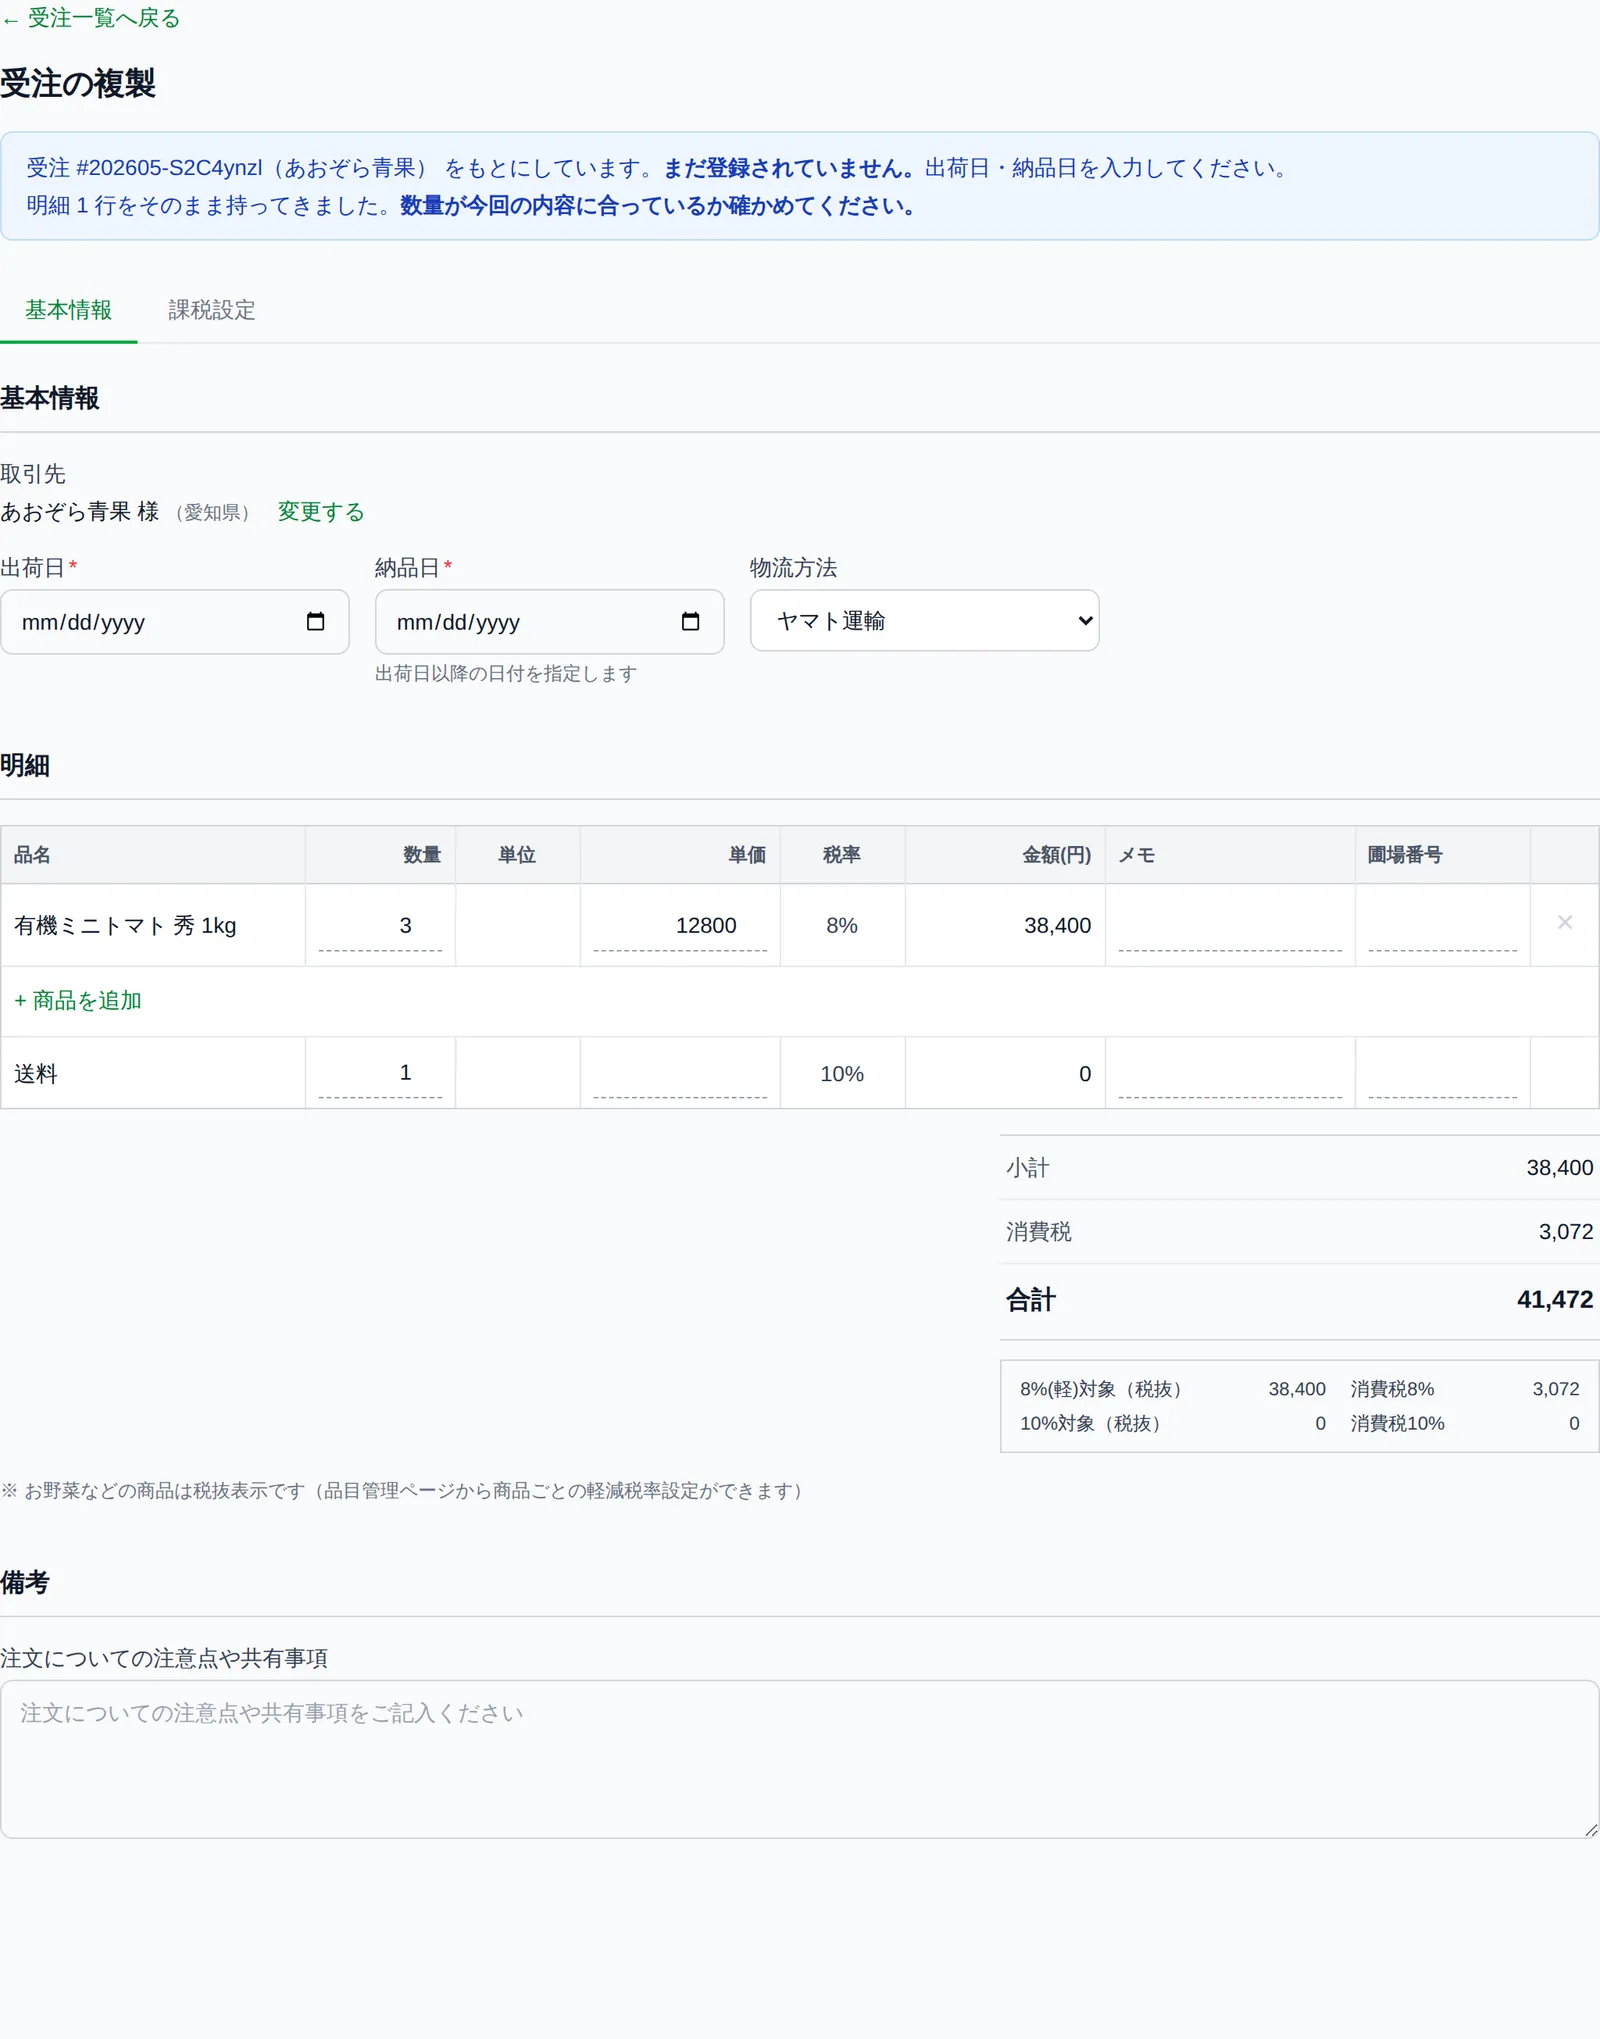Remove the 有機ミニトマト row with × icon
The image size is (1600, 2039).
coord(1565,922)
